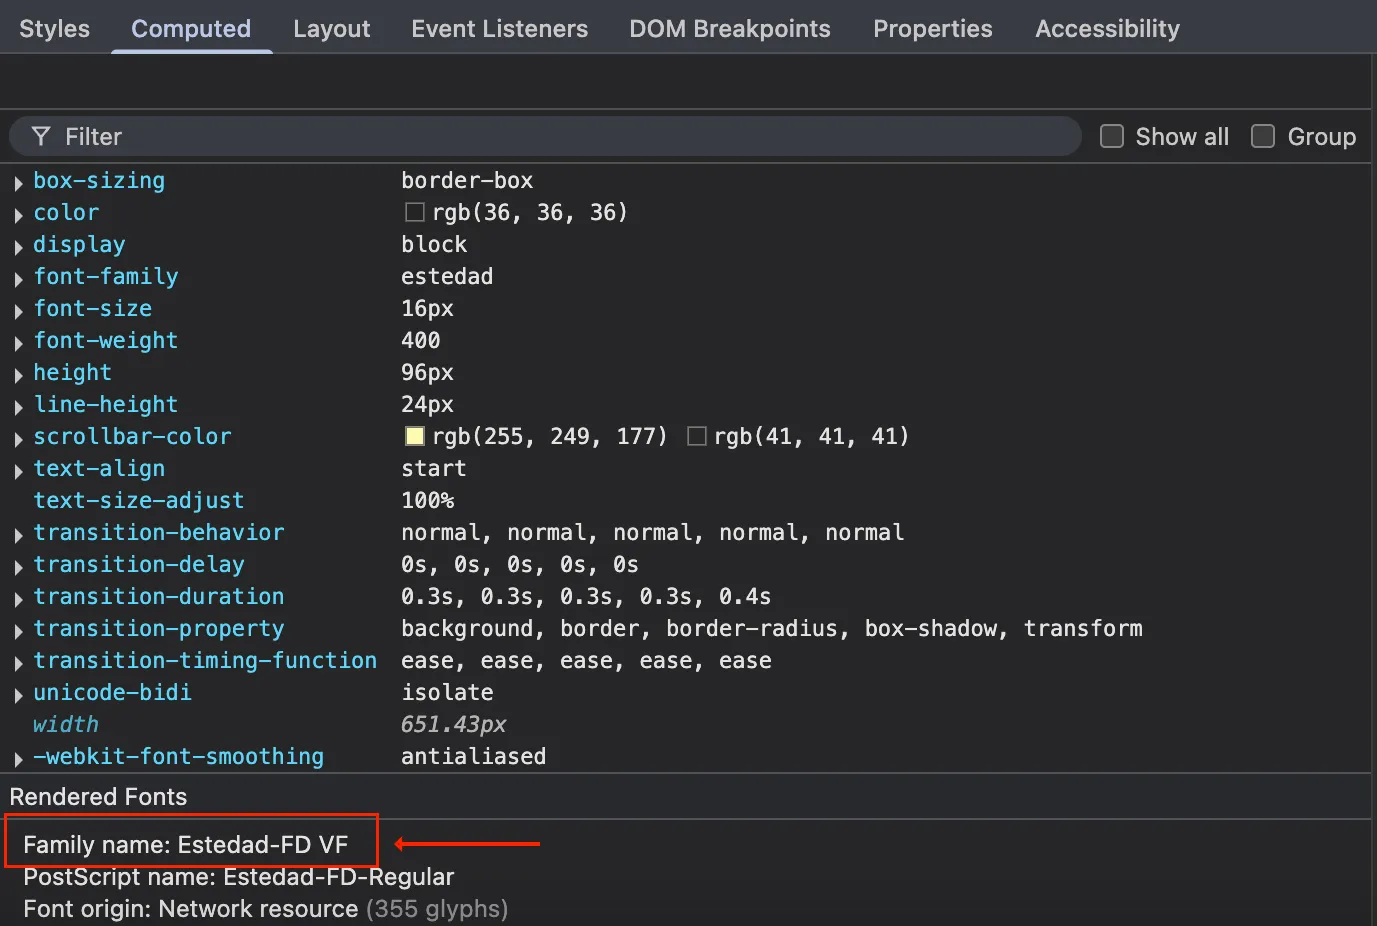Screen dimensions: 1377x926
Task: Expand the -webkit-font-smoothing property arrow
Action: [18, 759]
